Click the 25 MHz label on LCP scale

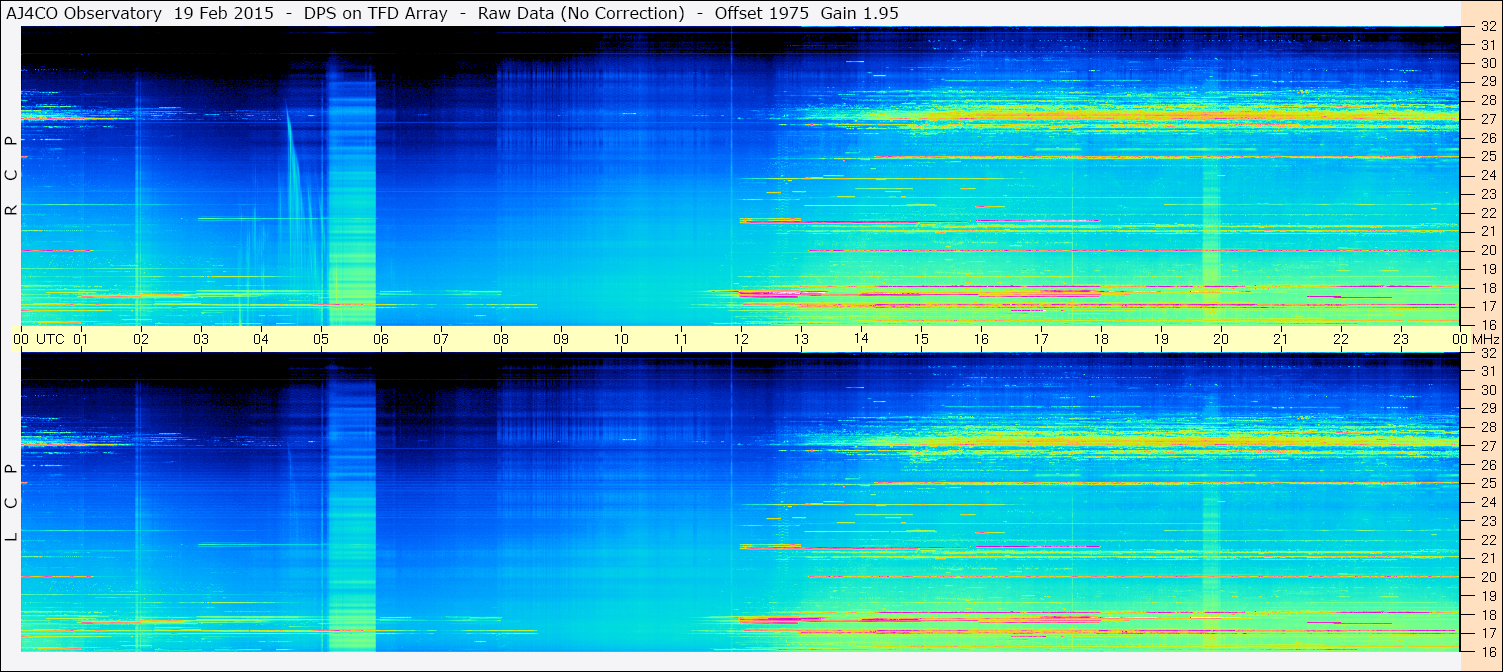tap(1488, 484)
